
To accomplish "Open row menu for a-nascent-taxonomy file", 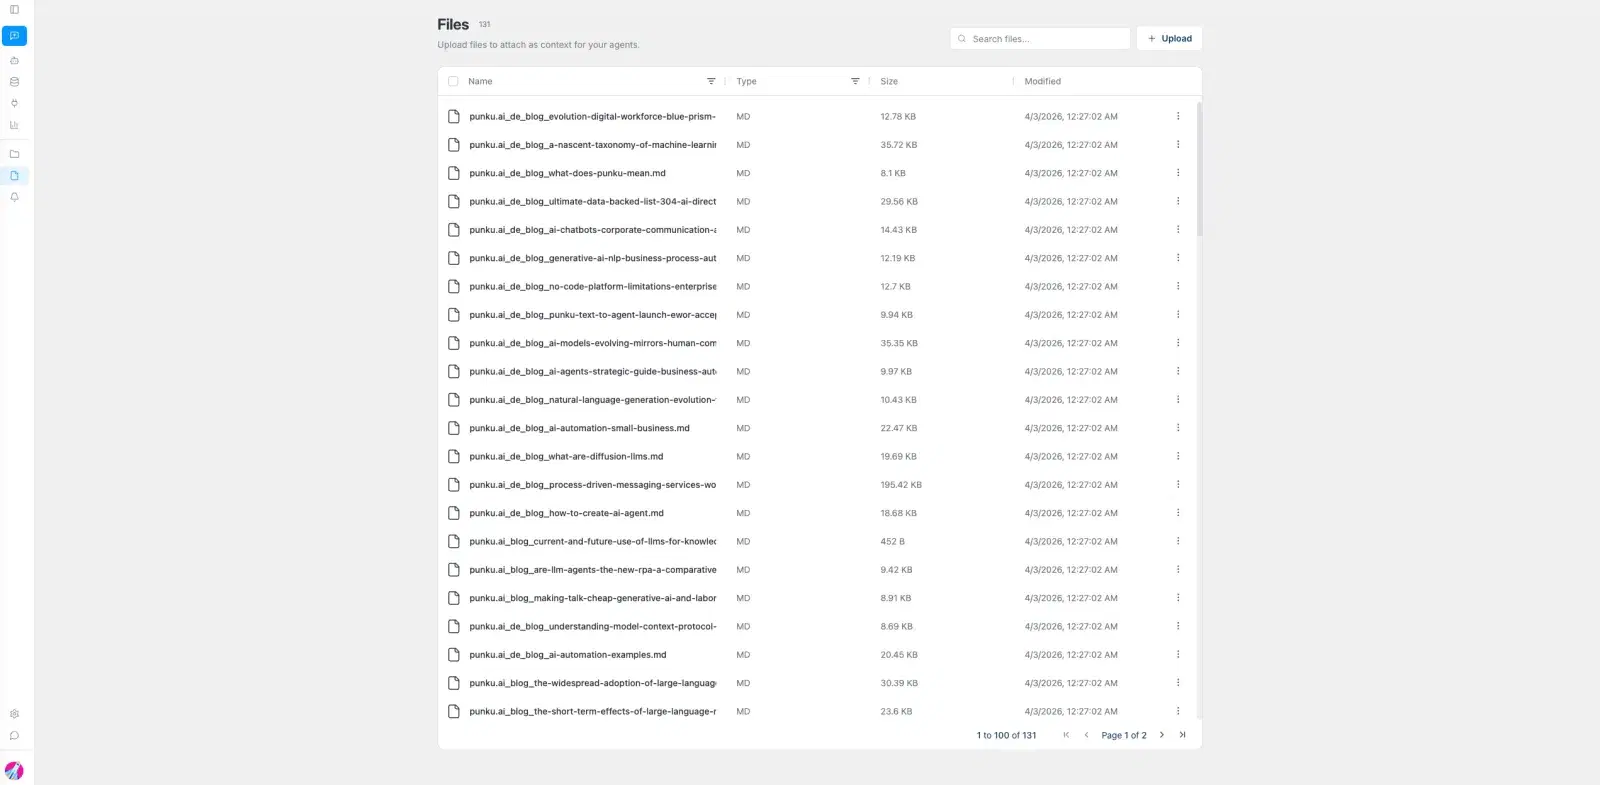I will point(1178,145).
